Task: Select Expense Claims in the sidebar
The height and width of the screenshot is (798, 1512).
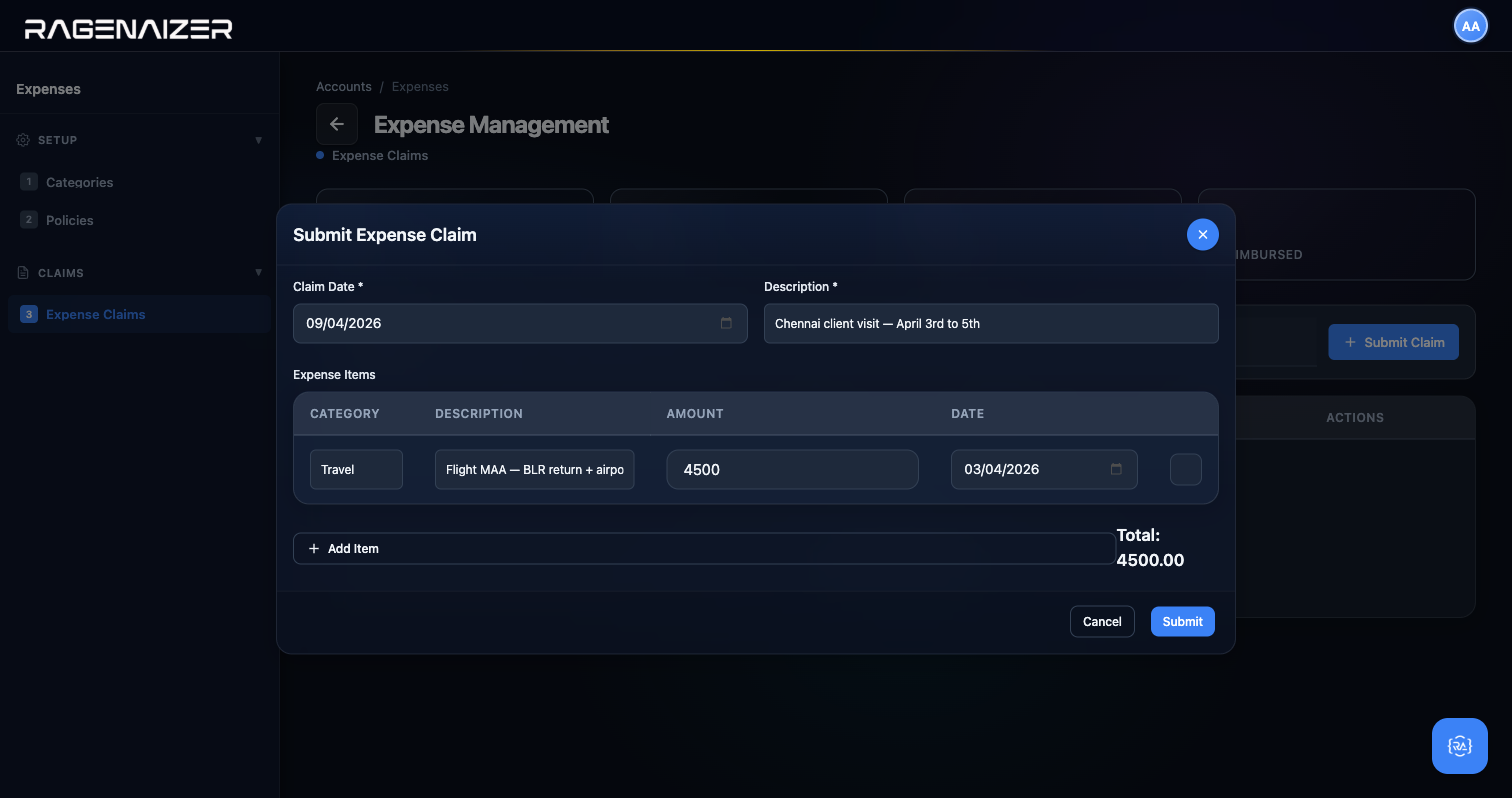Action: click(139, 314)
